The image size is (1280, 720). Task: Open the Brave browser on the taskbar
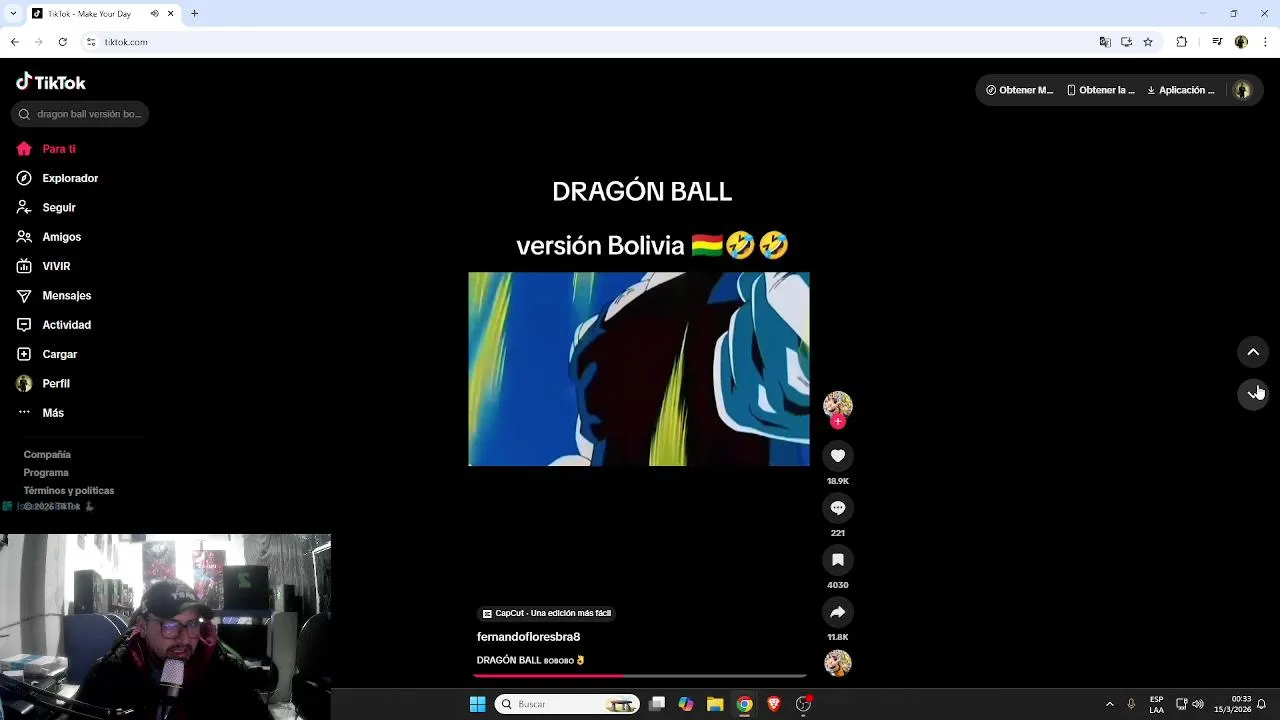click(x=773, y=704)
